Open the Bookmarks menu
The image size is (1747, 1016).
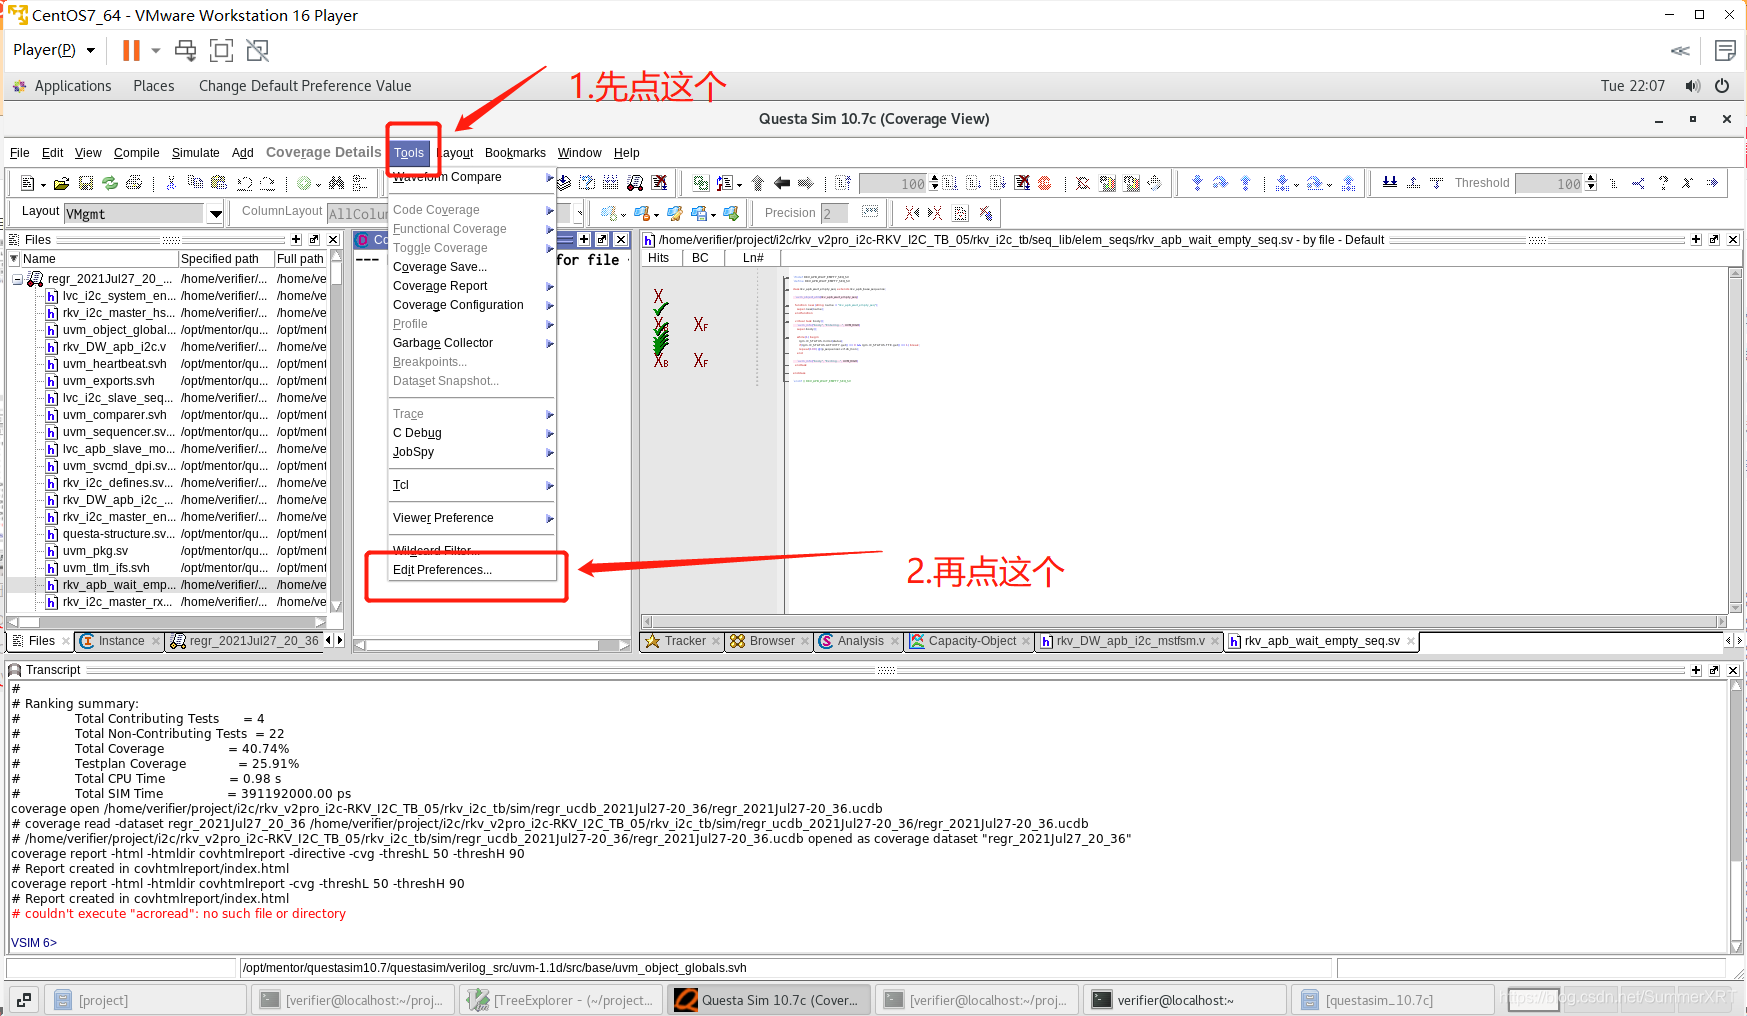[x=515, y=153]
